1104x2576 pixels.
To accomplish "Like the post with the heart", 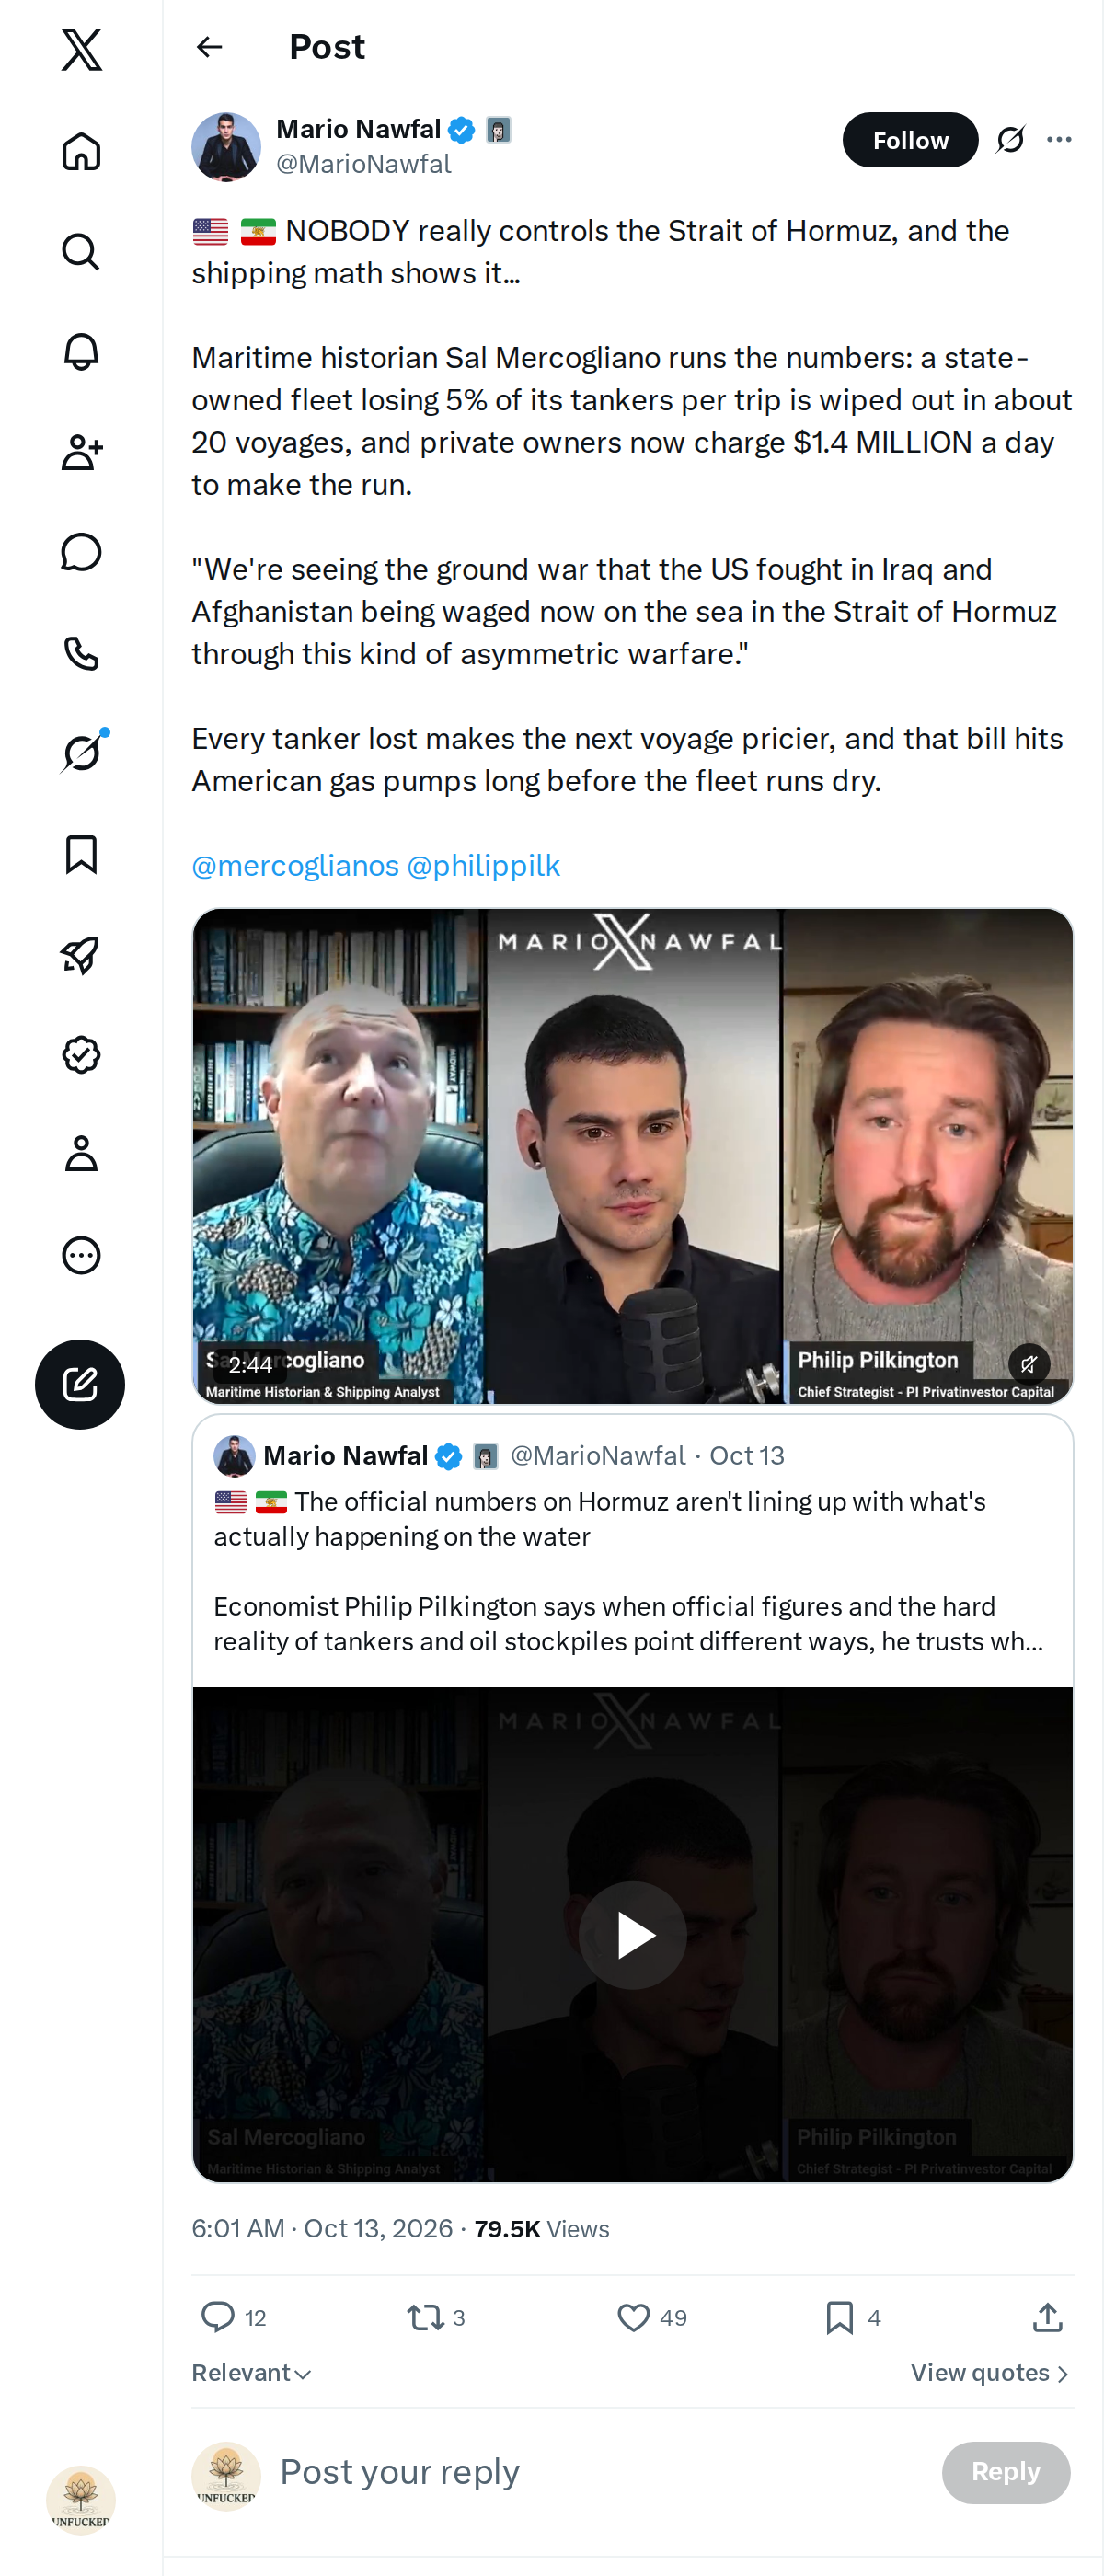I will click(x=633, y=2317).
